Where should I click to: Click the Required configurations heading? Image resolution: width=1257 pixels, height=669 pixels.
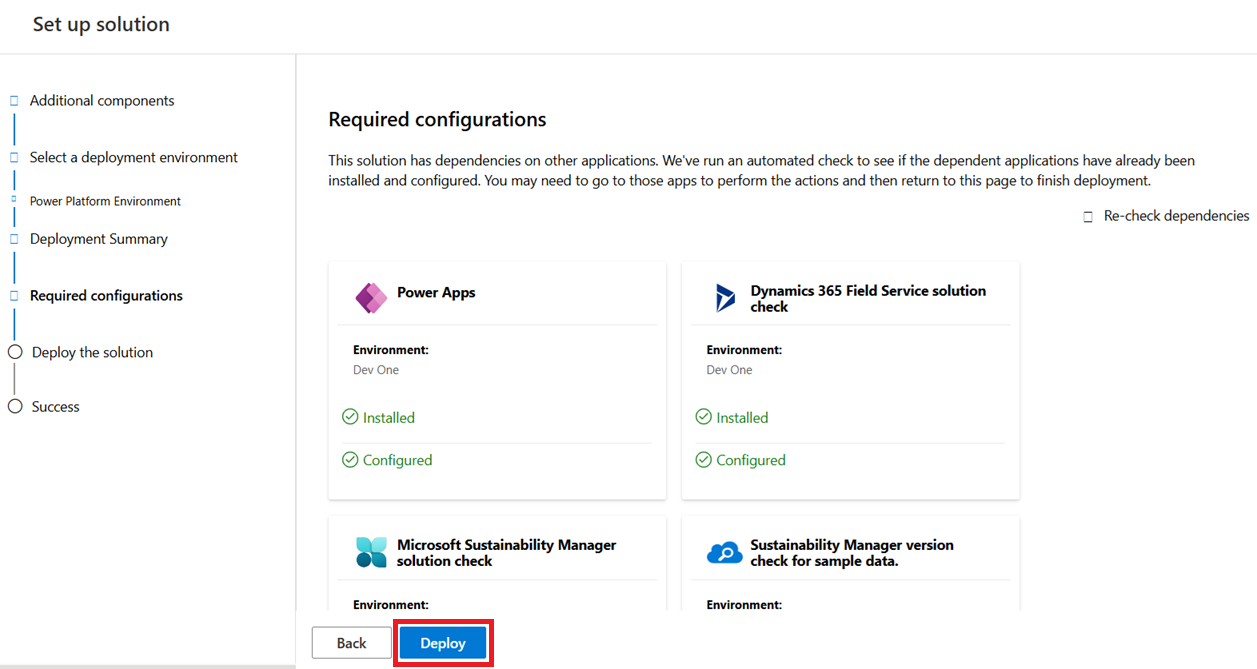pyautogui.click(x=437, y=120)
